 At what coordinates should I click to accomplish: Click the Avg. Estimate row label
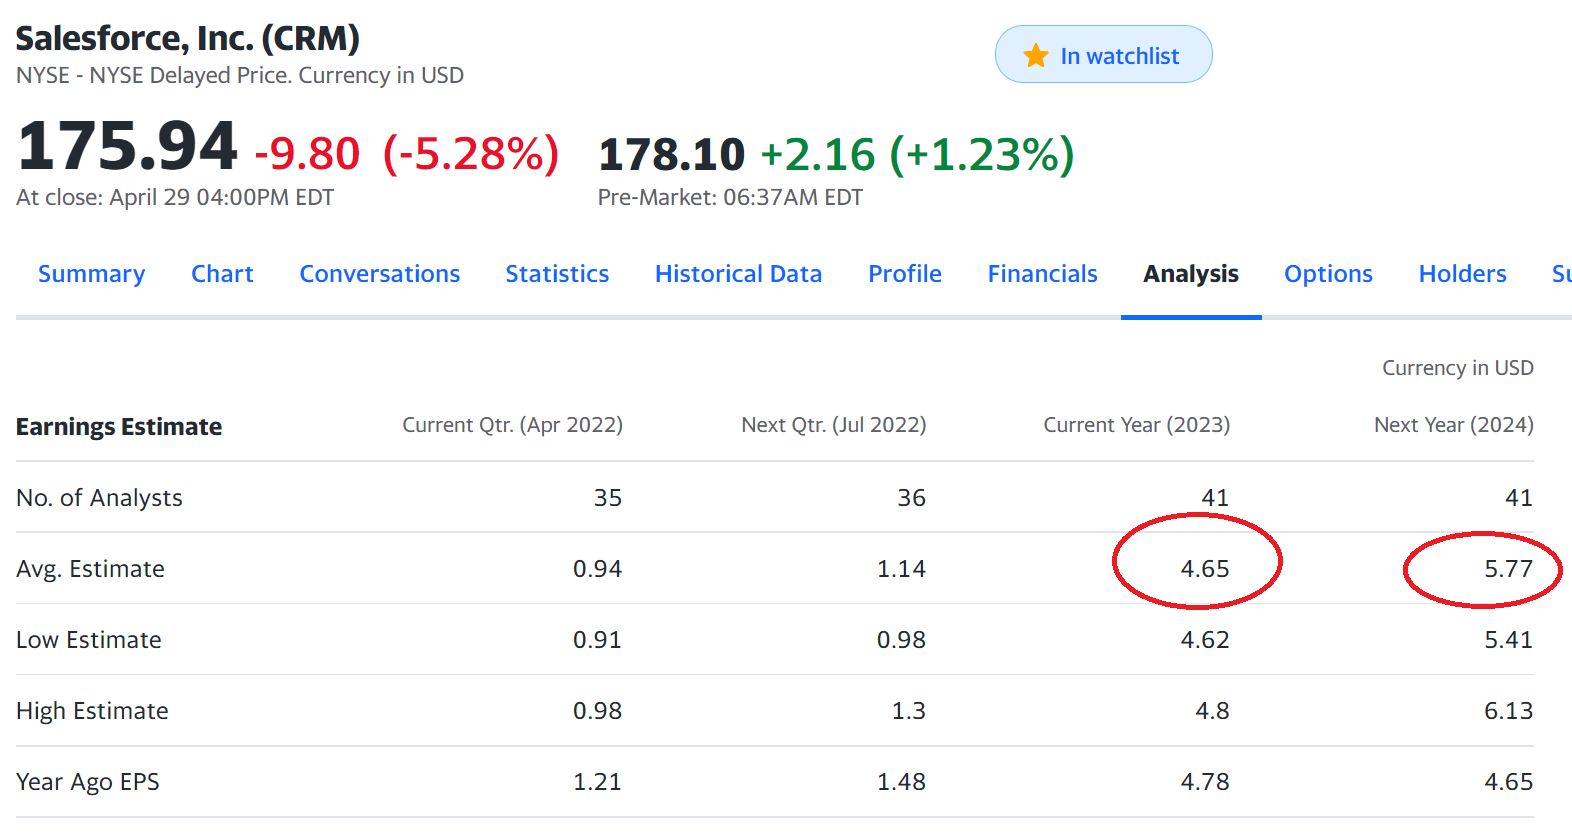pyautogui.click(x=90, y=569)
